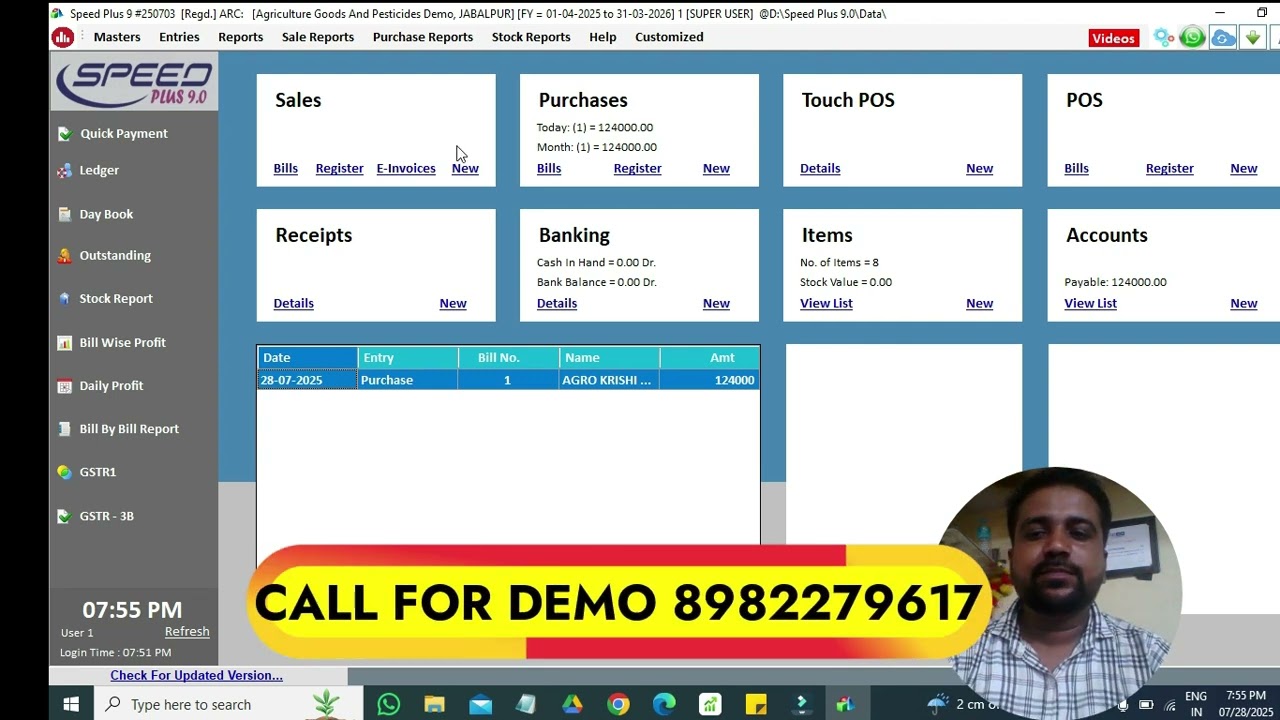Open Accounts View List link
Screen dimensions: 1280x720
coord(1091,303)
